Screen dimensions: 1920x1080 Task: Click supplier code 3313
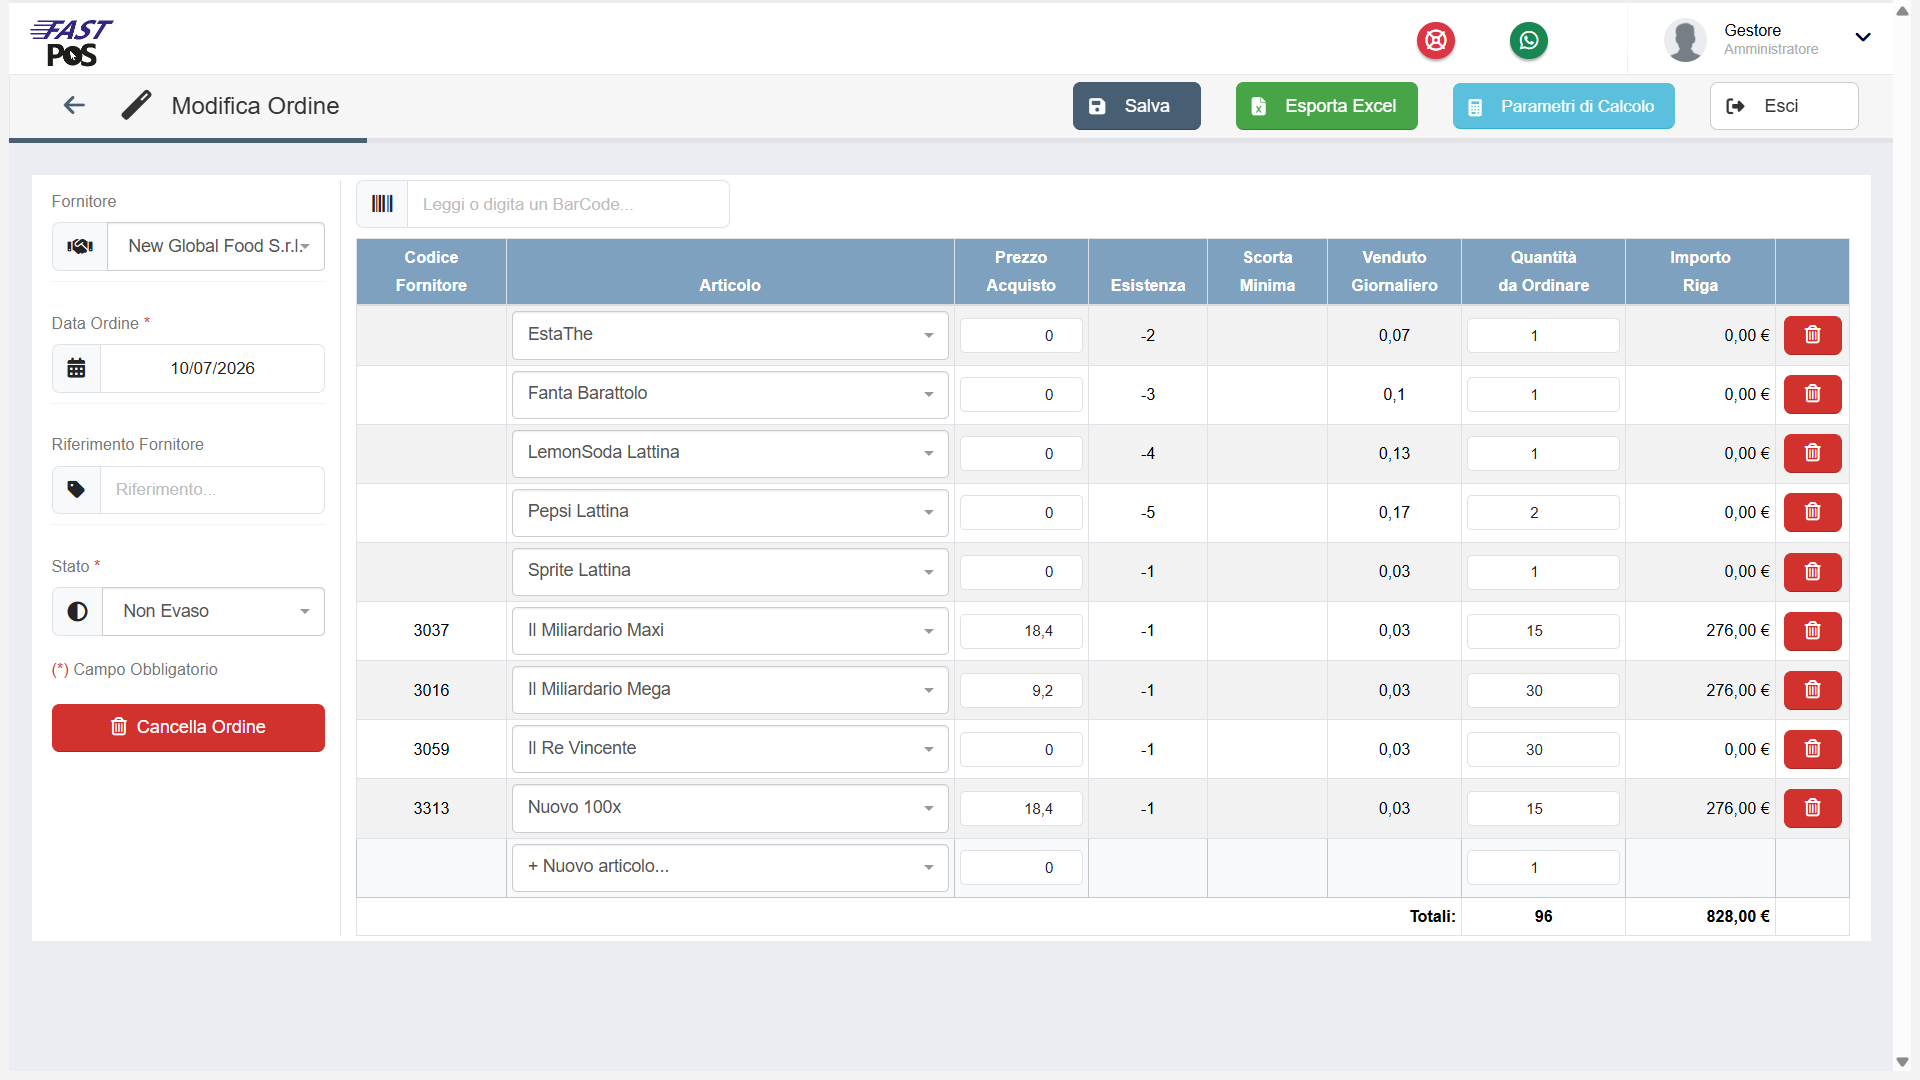click(x=431, y=808)
